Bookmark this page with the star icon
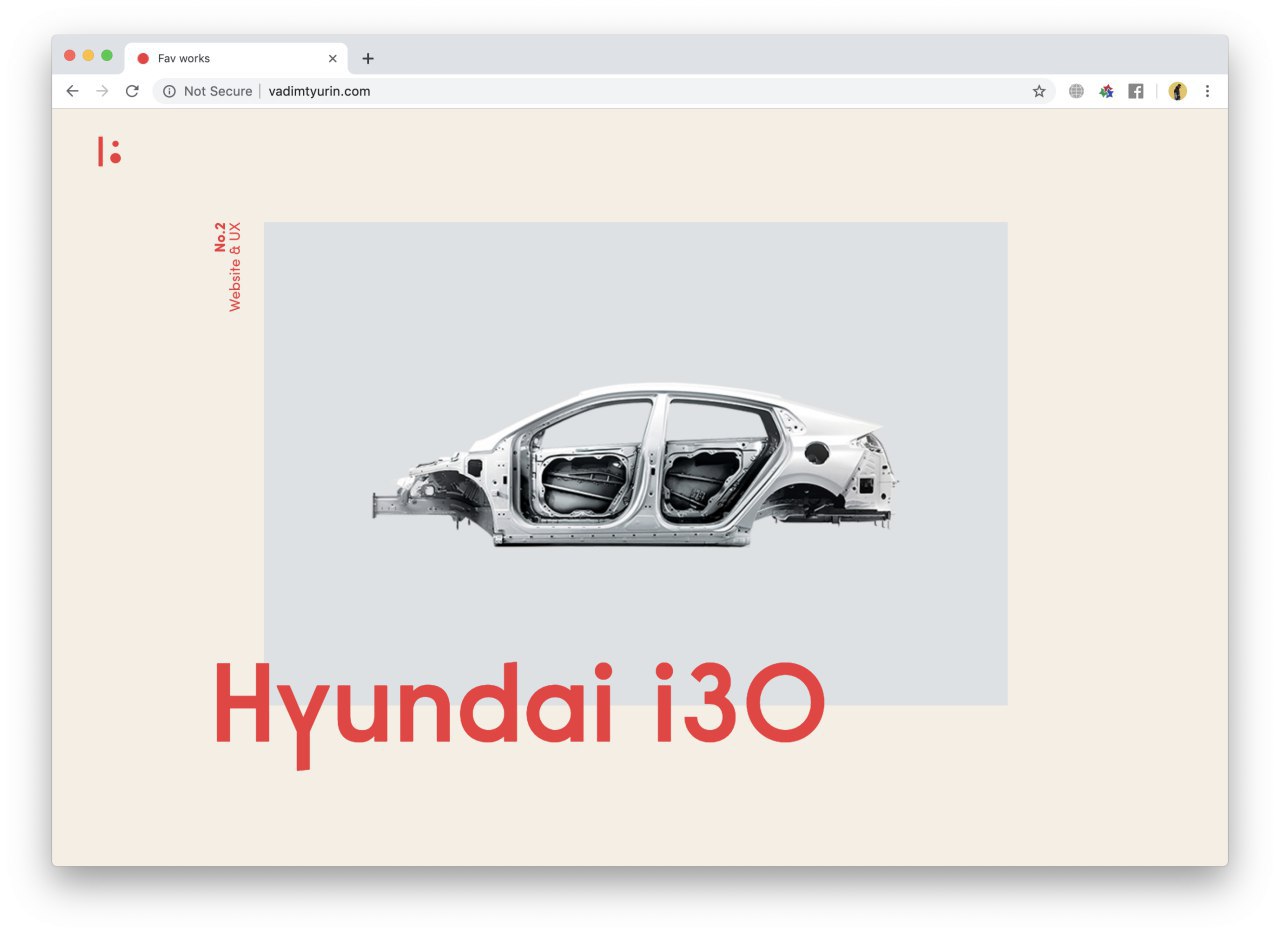 tap(1039, 91)
